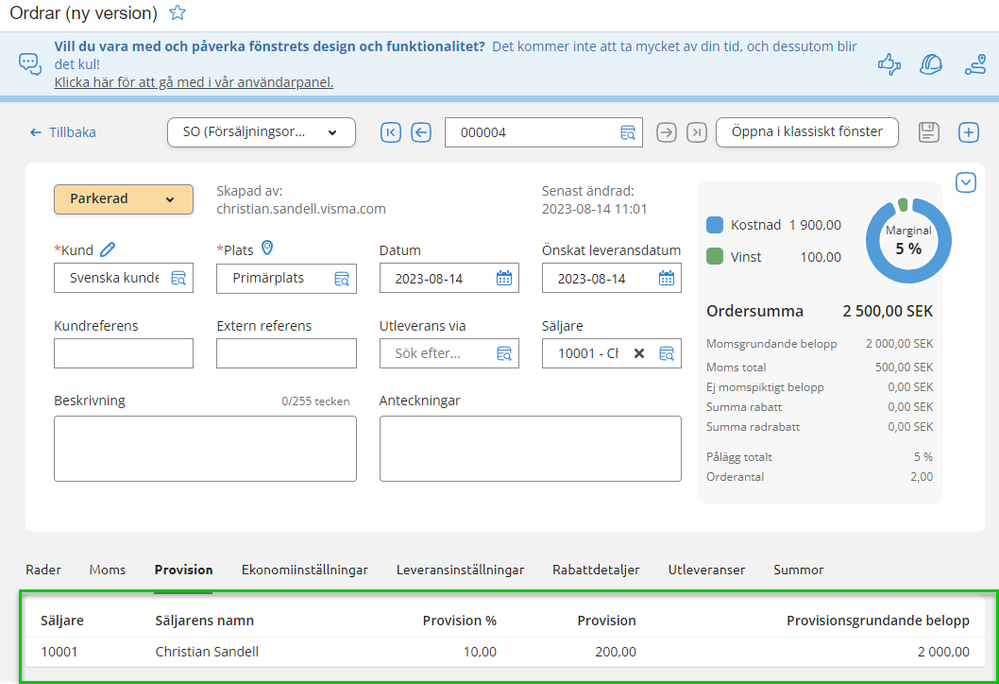The image size is (999, 684).
Task: Click the thumbs up feedback icon
Action: coord(889,64)
